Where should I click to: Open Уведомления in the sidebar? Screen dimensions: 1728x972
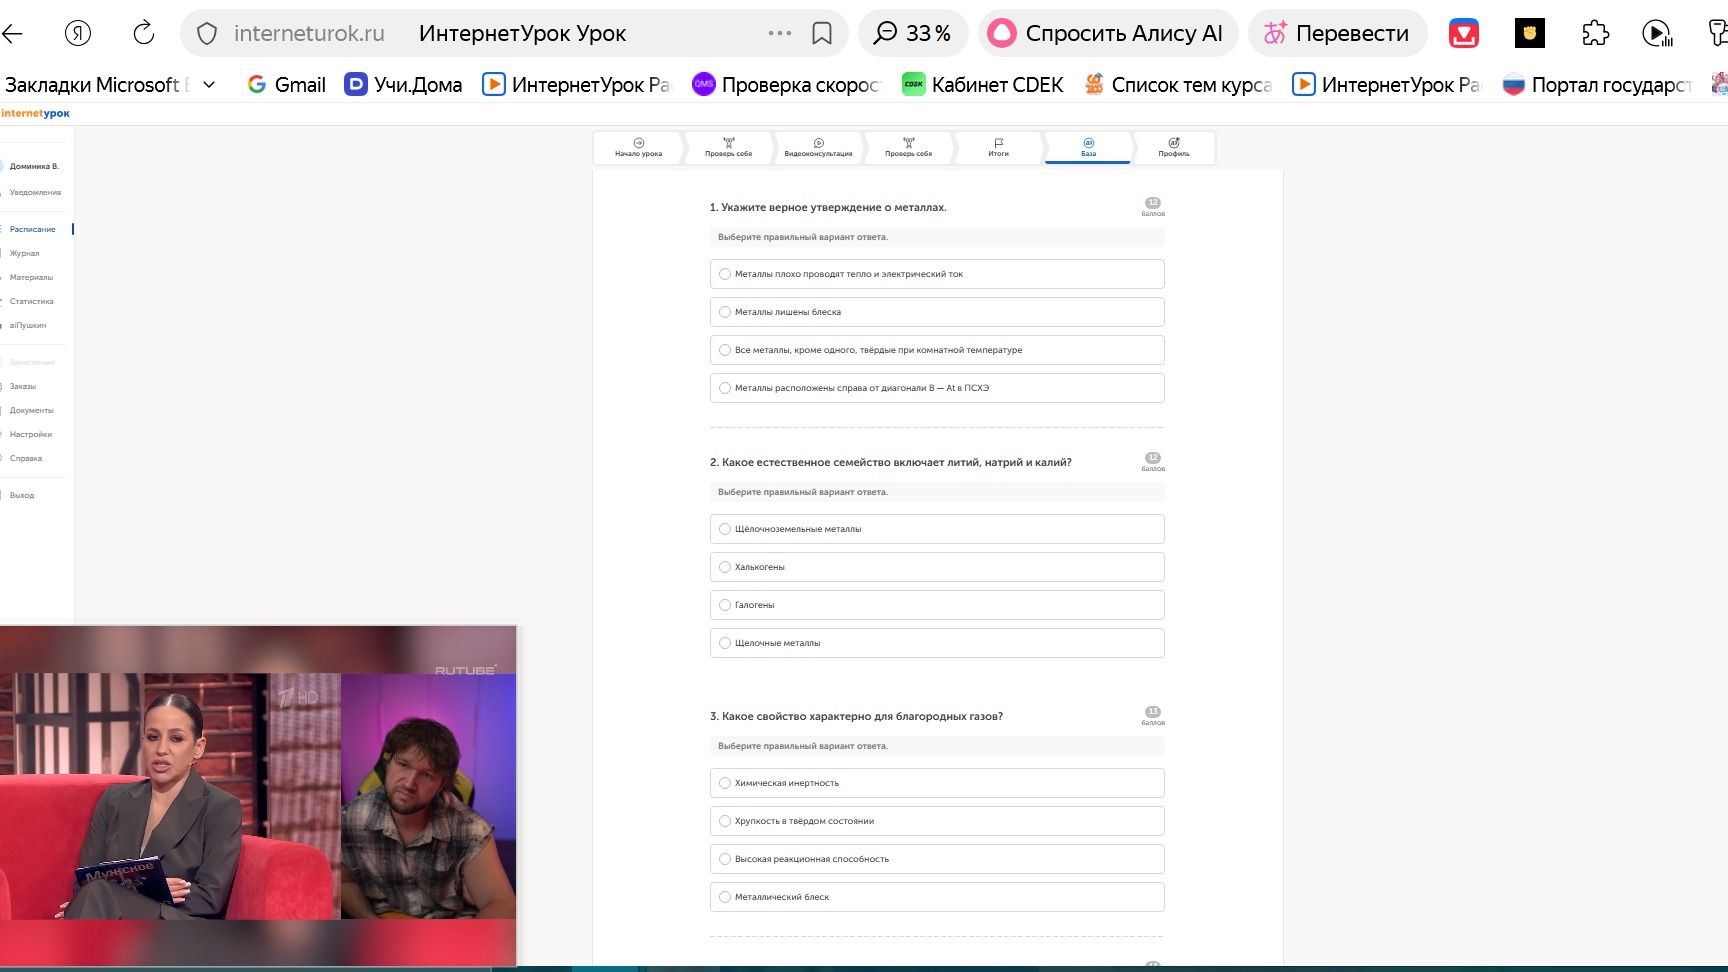[35, 192]
